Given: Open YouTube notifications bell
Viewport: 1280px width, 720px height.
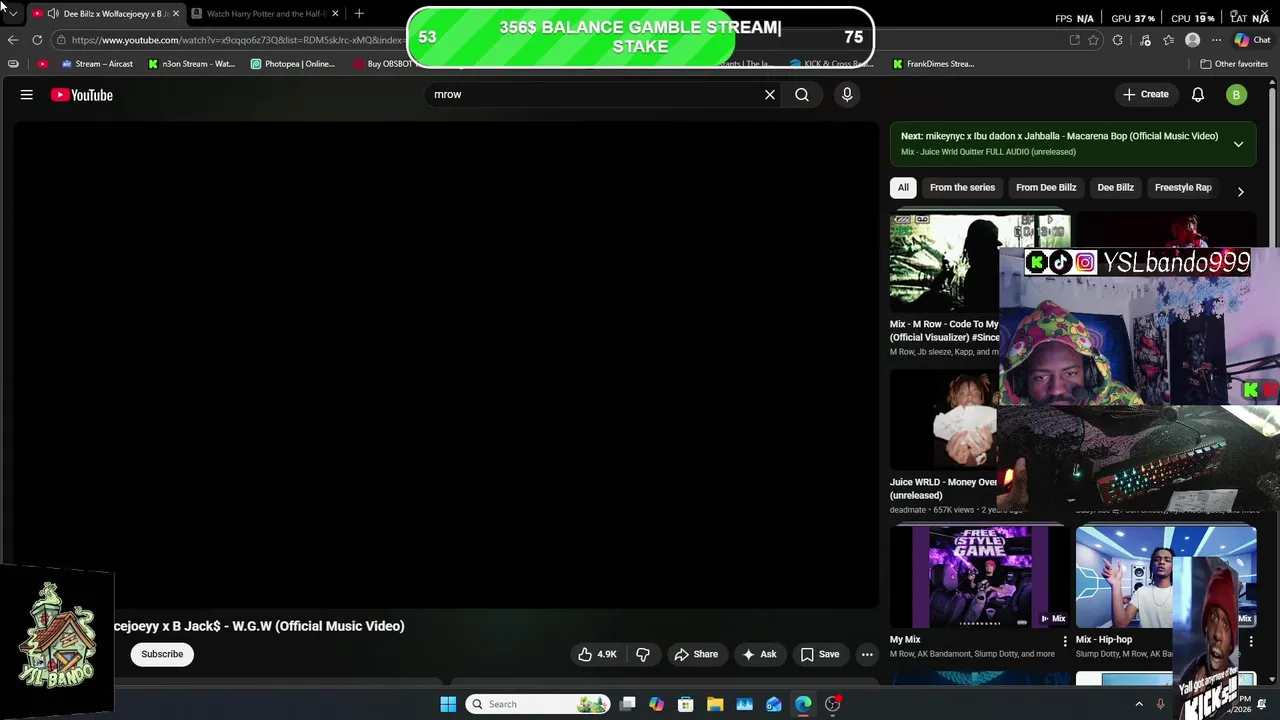Looking at the screenshot, I should click(x=1198, y=95).
